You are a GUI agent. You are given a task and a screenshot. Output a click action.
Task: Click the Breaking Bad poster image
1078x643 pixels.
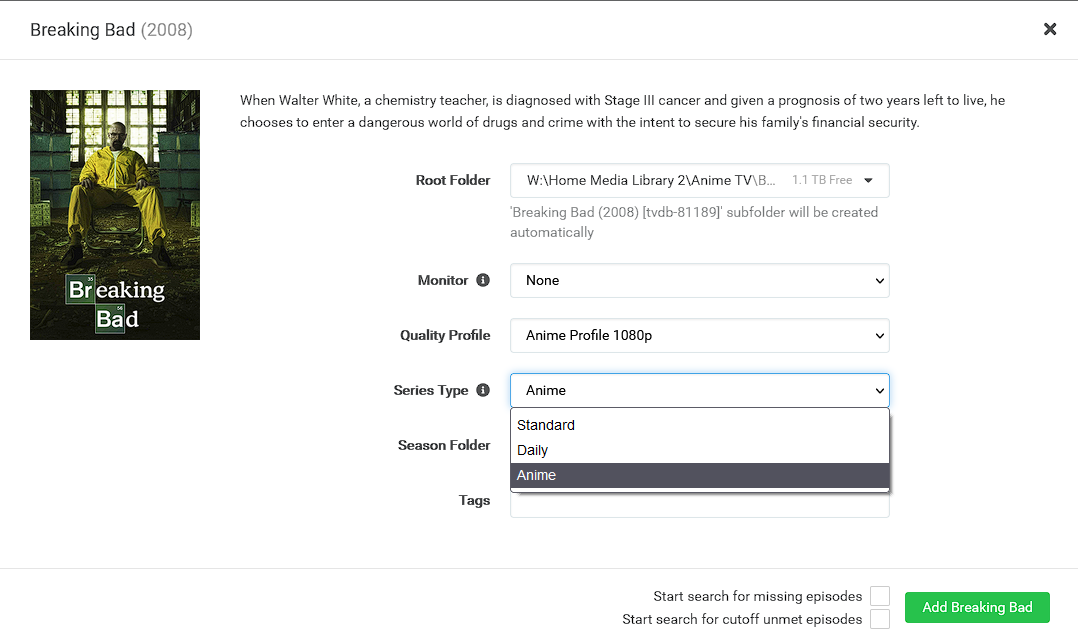[x=115, y=215]
